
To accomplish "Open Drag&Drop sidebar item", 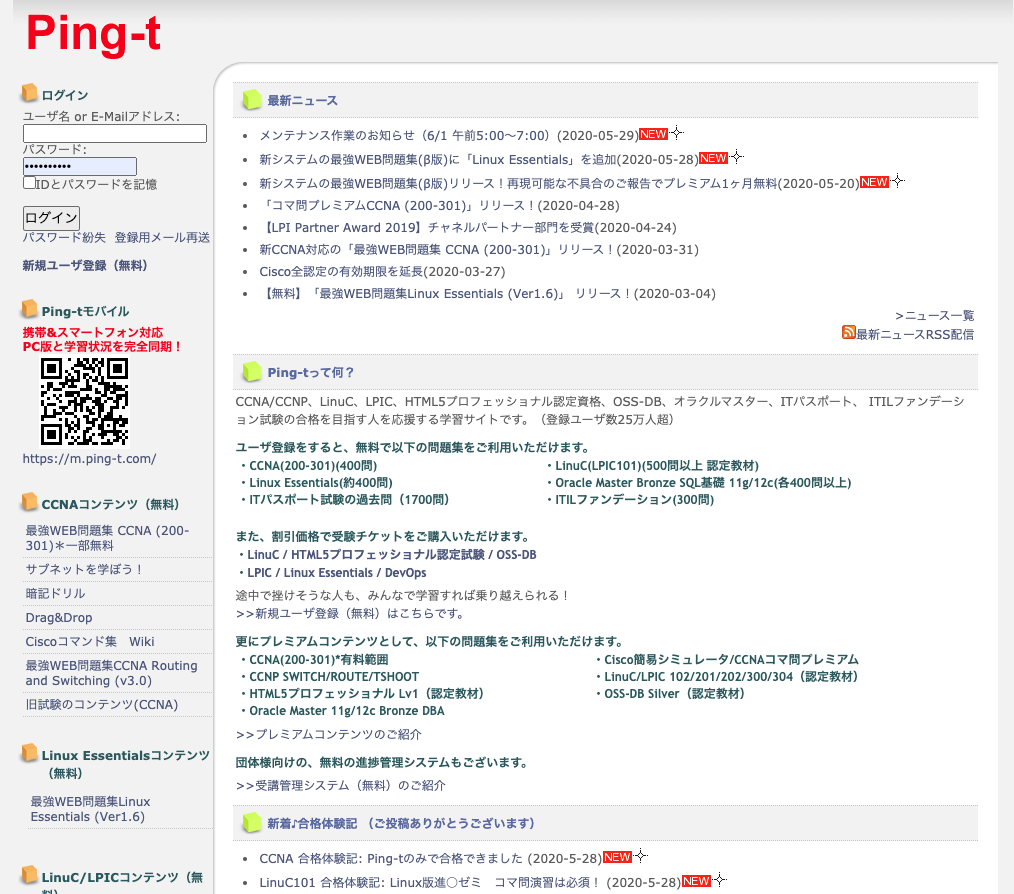I will pyautogui.click(x=59, y=618).
